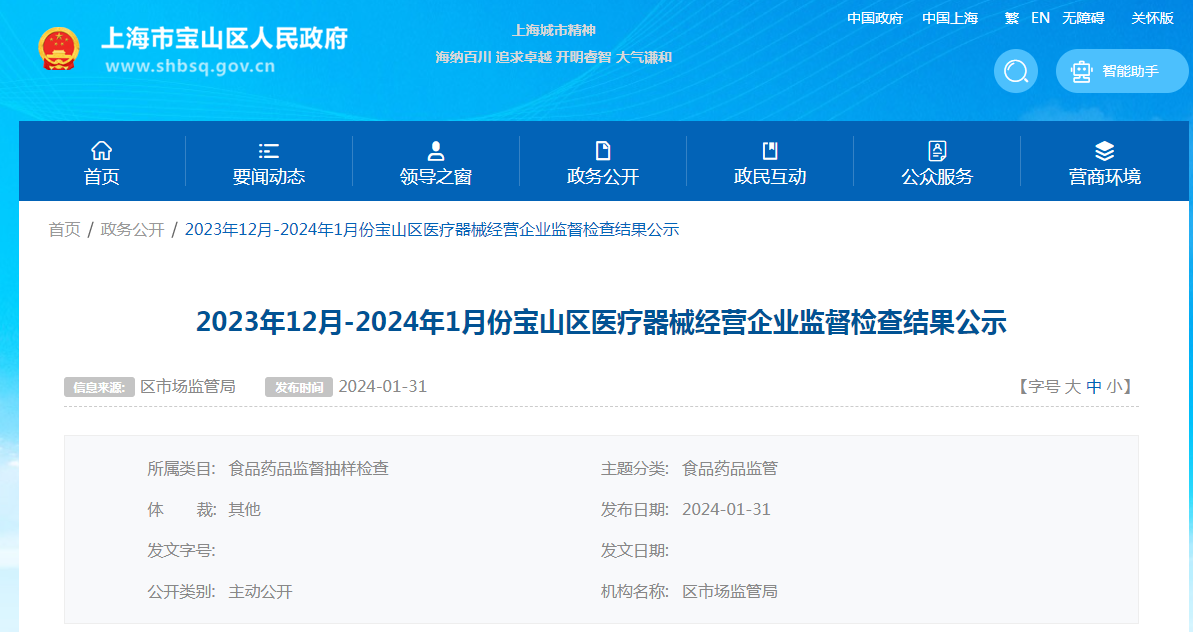The image size is (1193, 632).
Task: Go to 首页 in the breadcrumb
Action: pyautogui.click(x=65, y=230)
